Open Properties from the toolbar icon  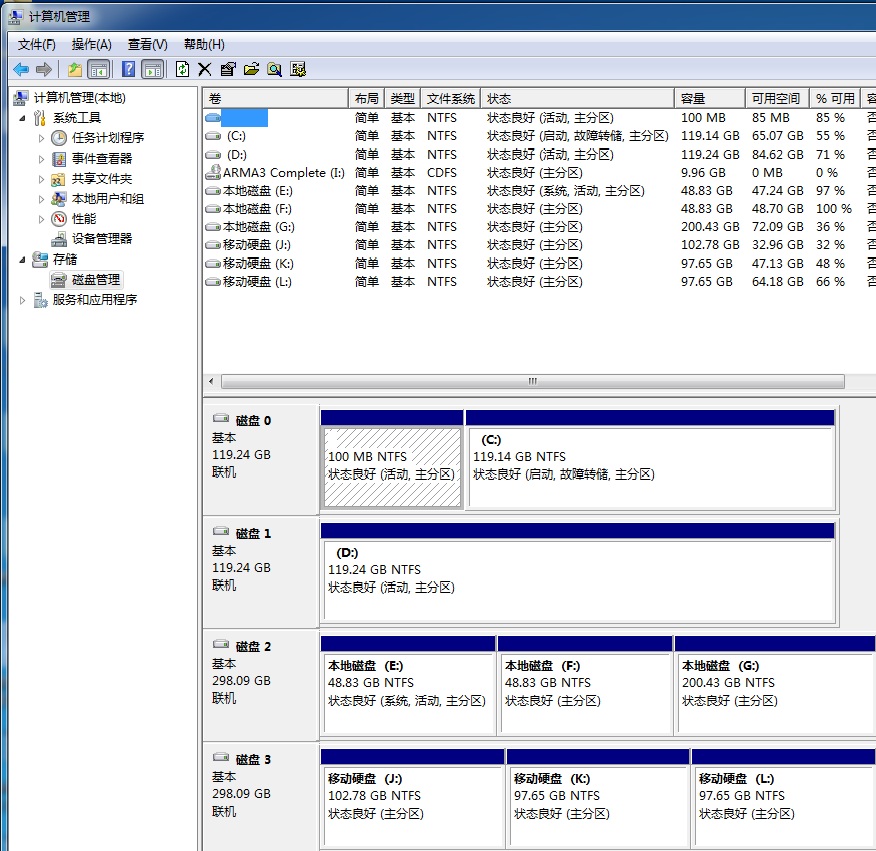pos(228,69)
